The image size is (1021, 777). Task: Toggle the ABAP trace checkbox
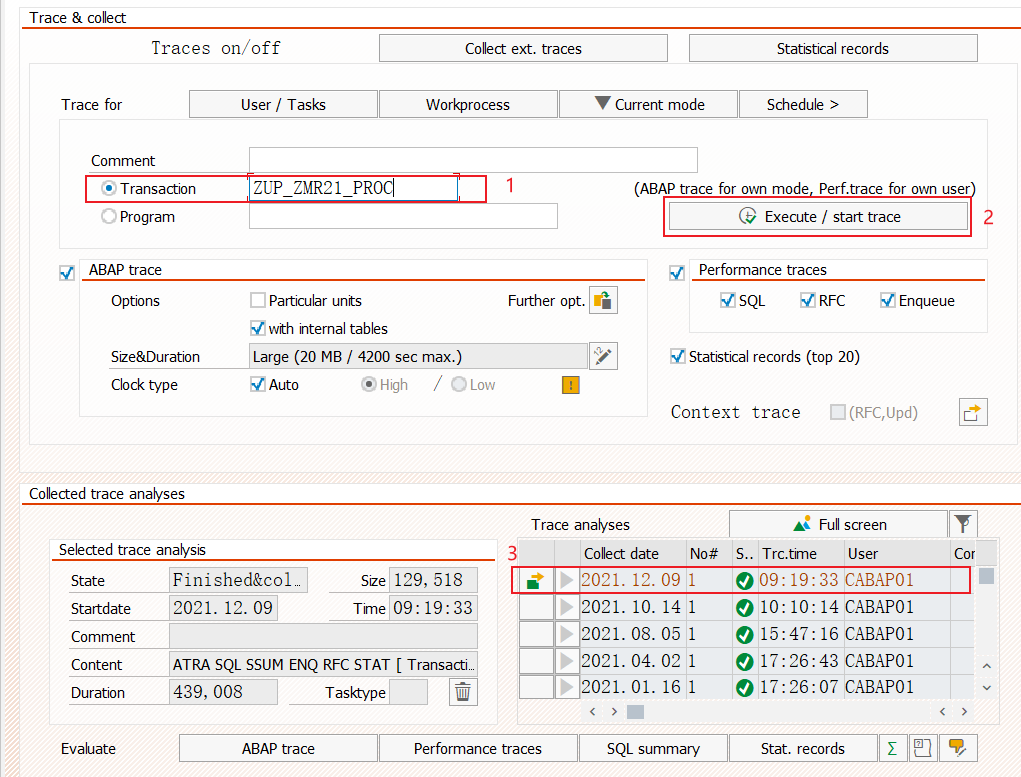click(x=66, y=272)
